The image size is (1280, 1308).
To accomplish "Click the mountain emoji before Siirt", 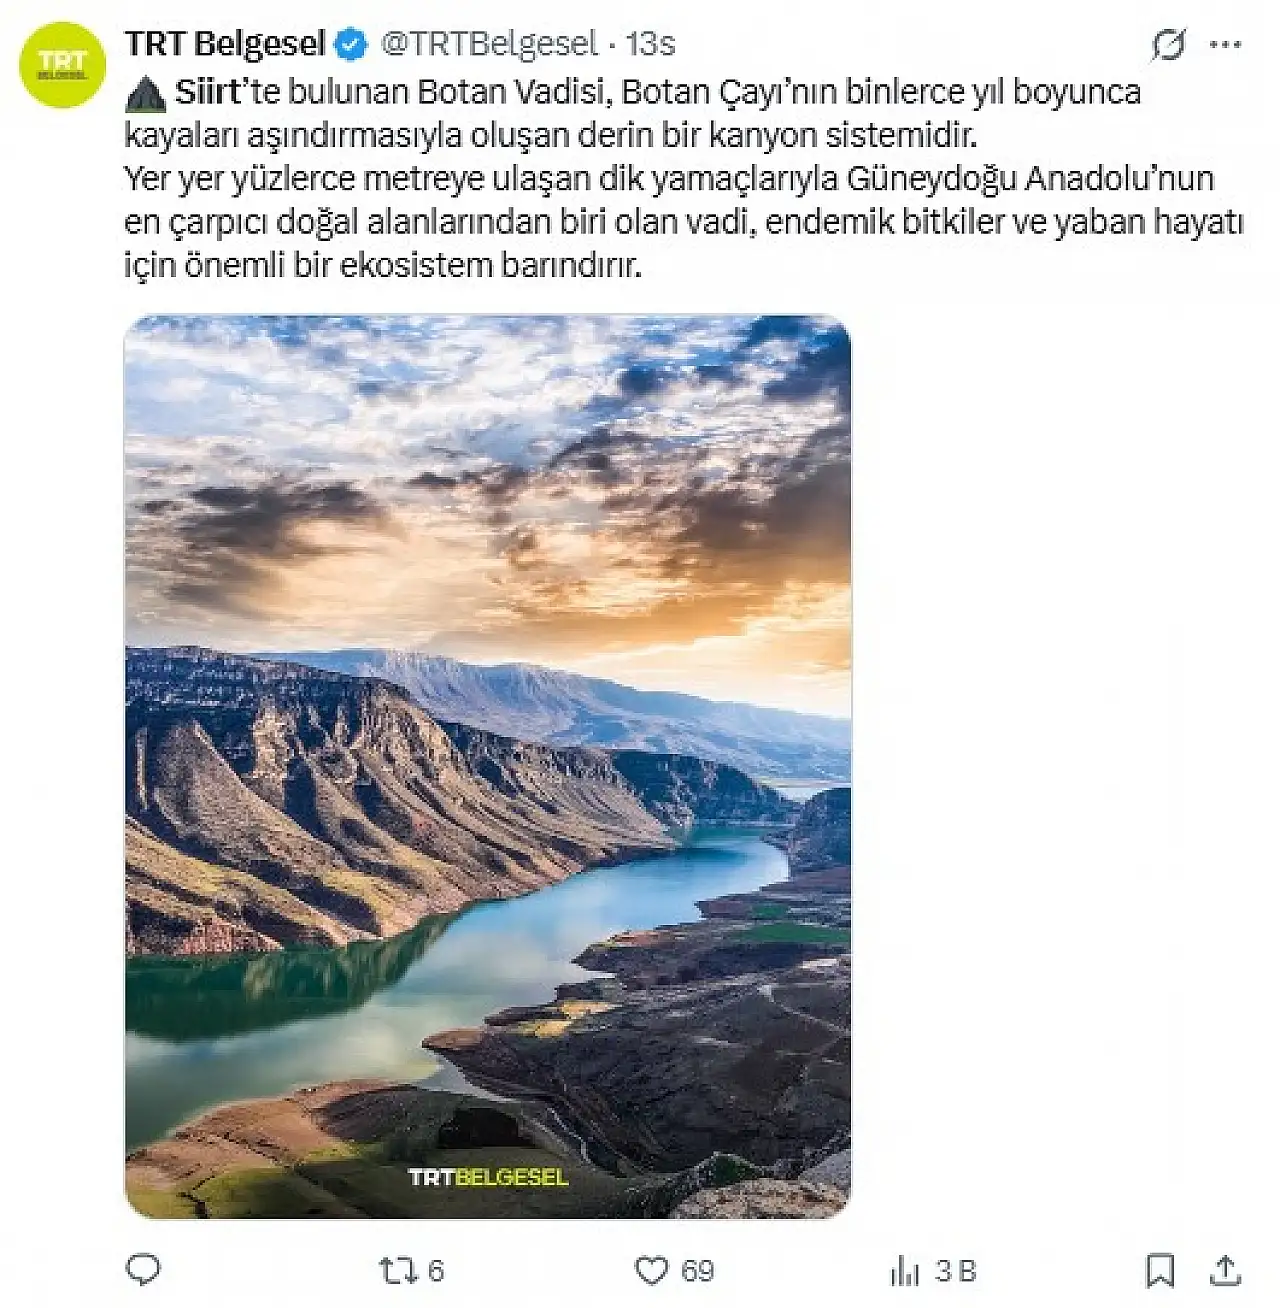I will coord(146,93).
